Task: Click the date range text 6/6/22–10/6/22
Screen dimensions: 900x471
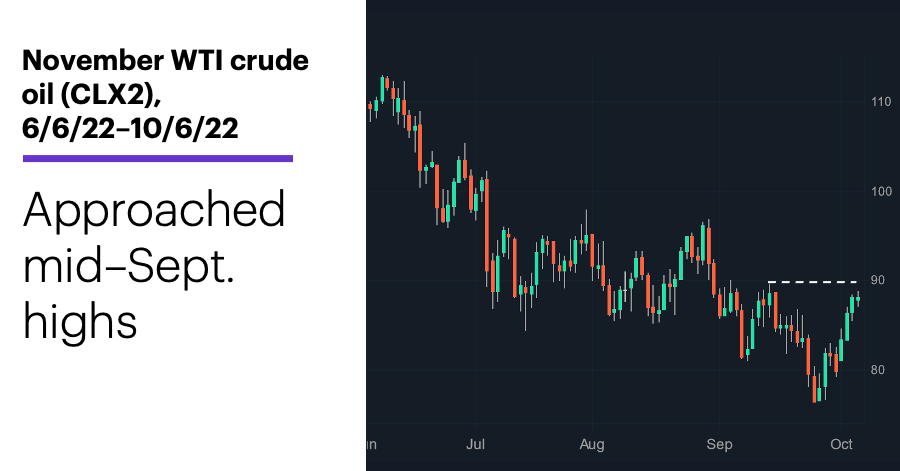Action: point(130,128)
